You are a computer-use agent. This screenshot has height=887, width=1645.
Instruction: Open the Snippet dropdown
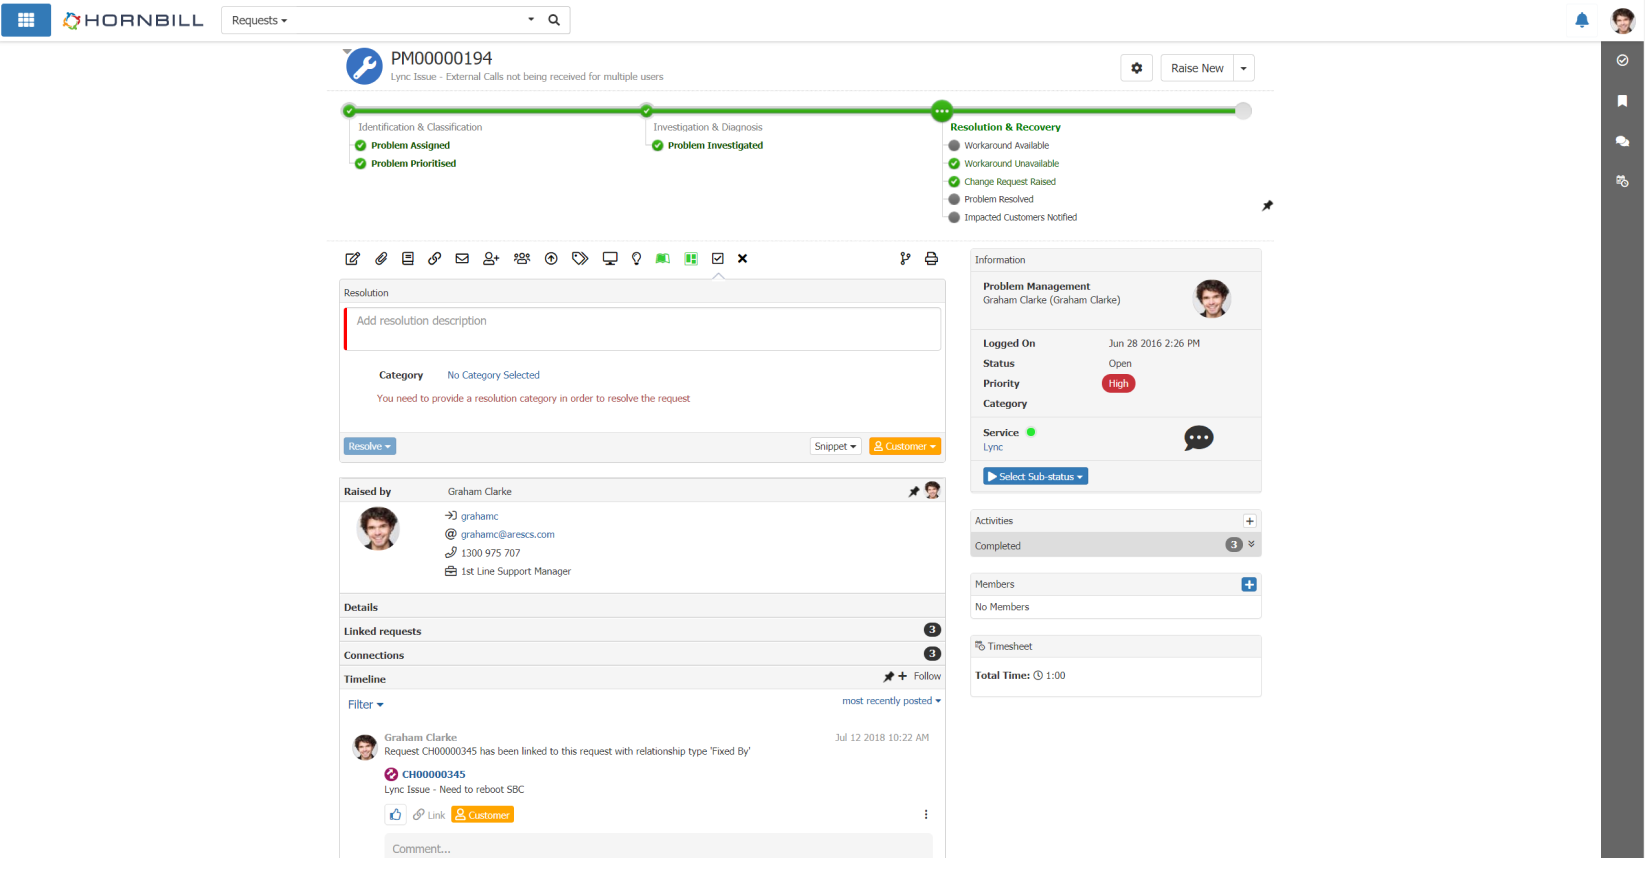[835, 447]
